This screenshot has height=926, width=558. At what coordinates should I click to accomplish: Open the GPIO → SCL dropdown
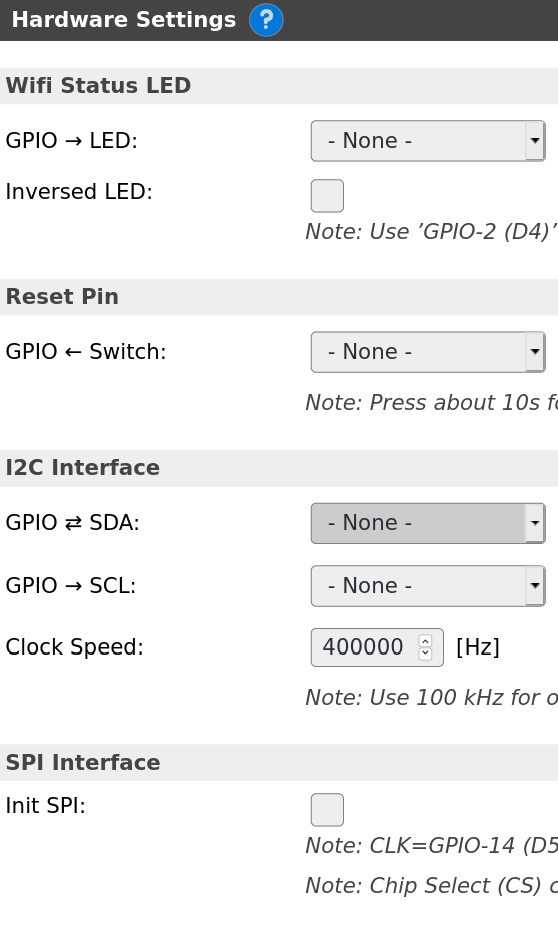428,585
